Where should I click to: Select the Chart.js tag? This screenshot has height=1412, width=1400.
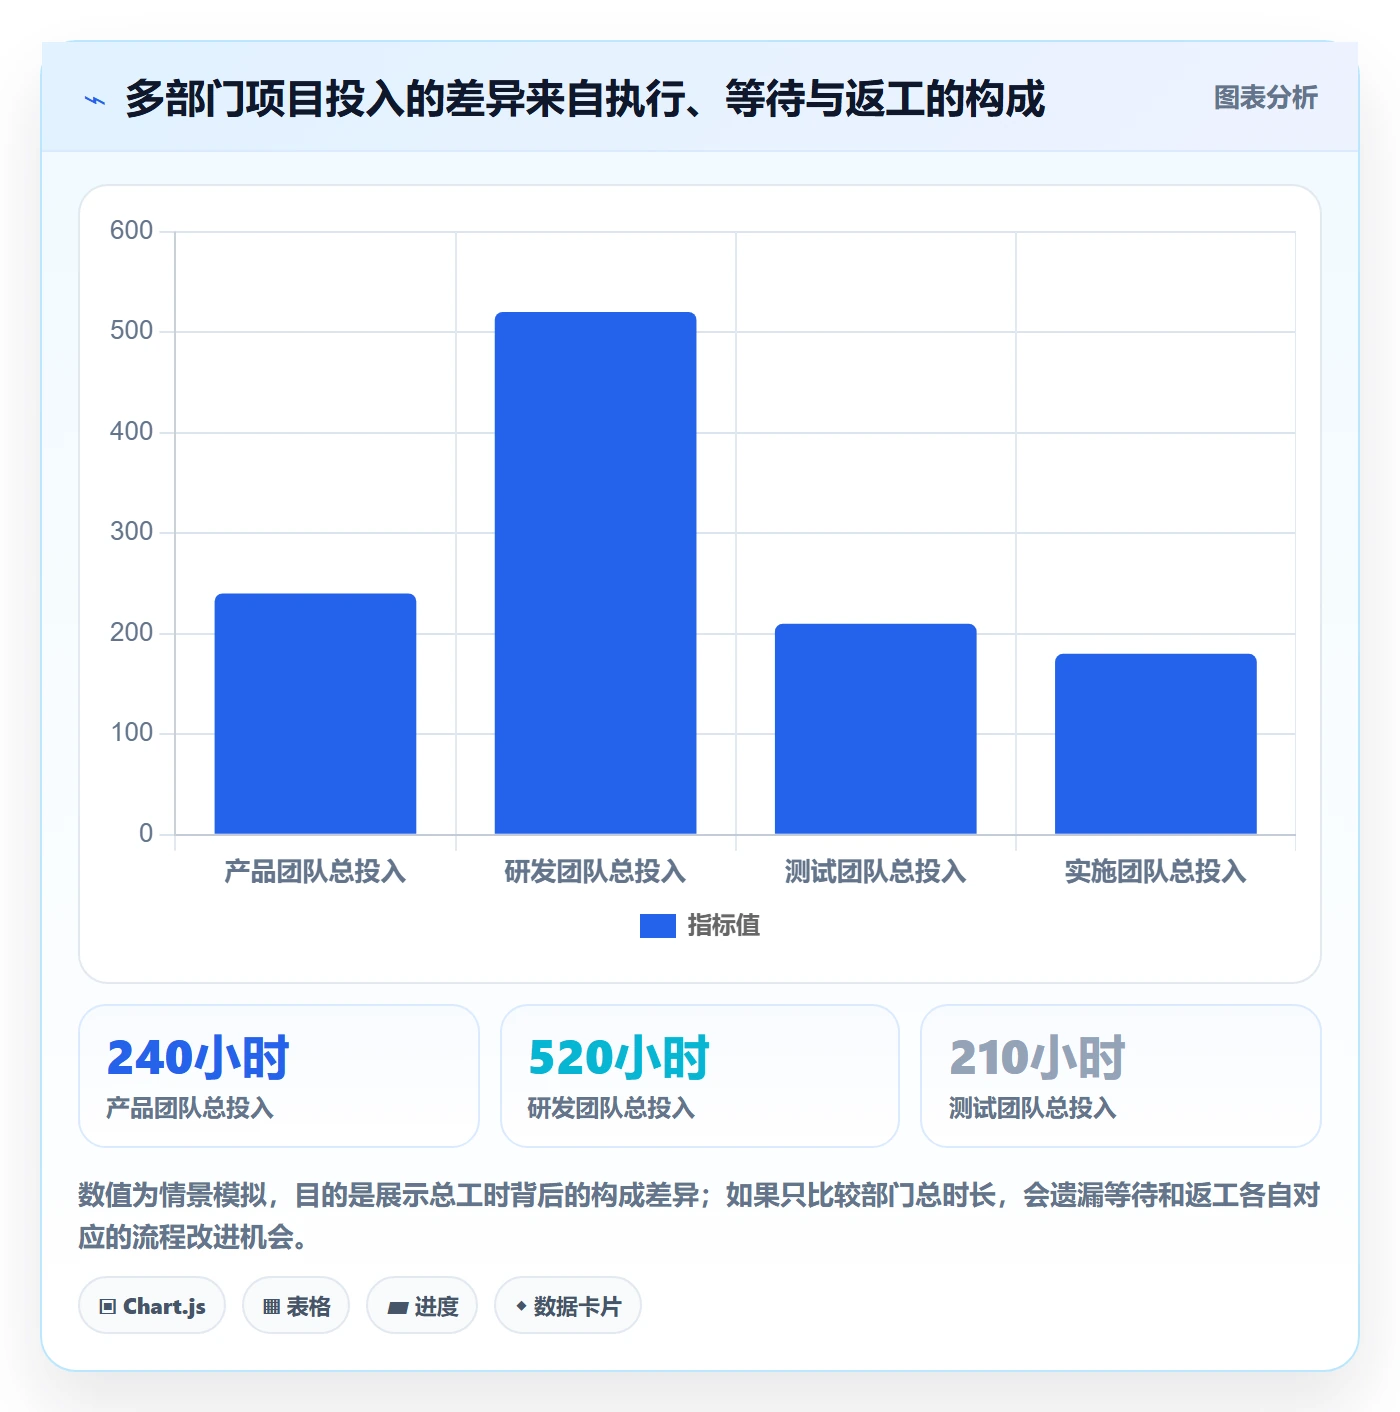pos(152,1306)
